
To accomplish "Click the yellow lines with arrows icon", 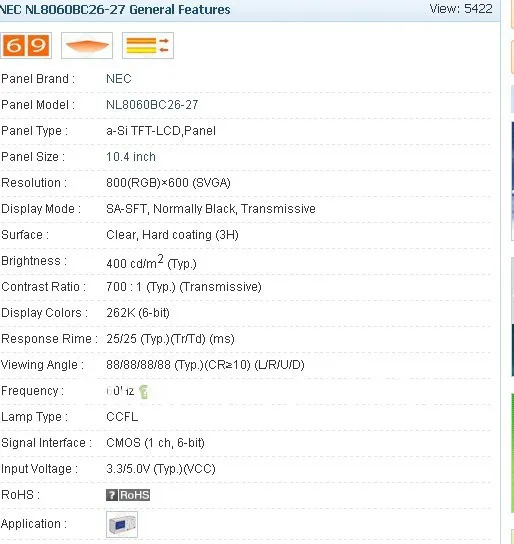I will [148, 45].
